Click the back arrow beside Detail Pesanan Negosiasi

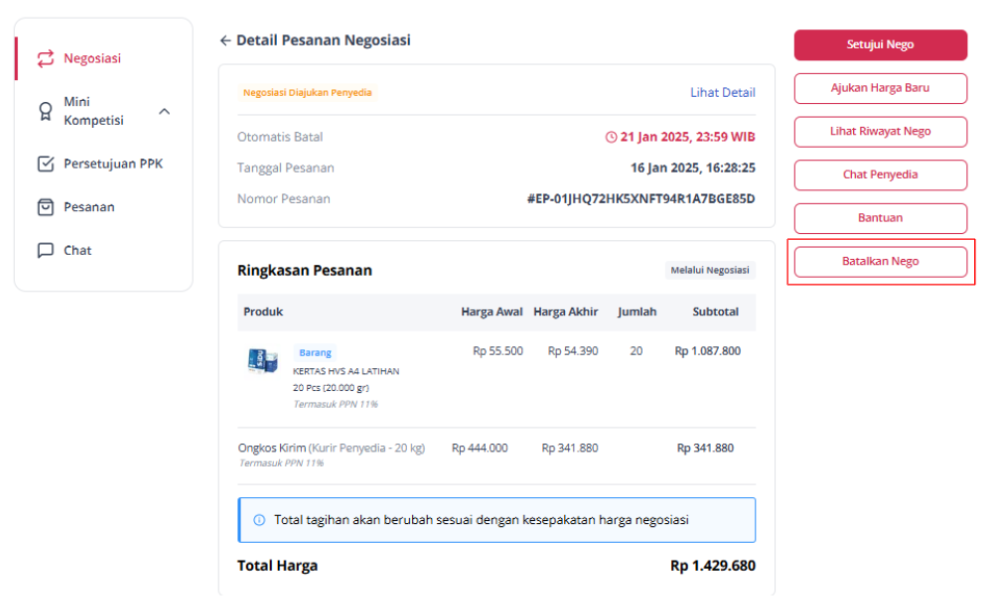(x=225, y=41)
